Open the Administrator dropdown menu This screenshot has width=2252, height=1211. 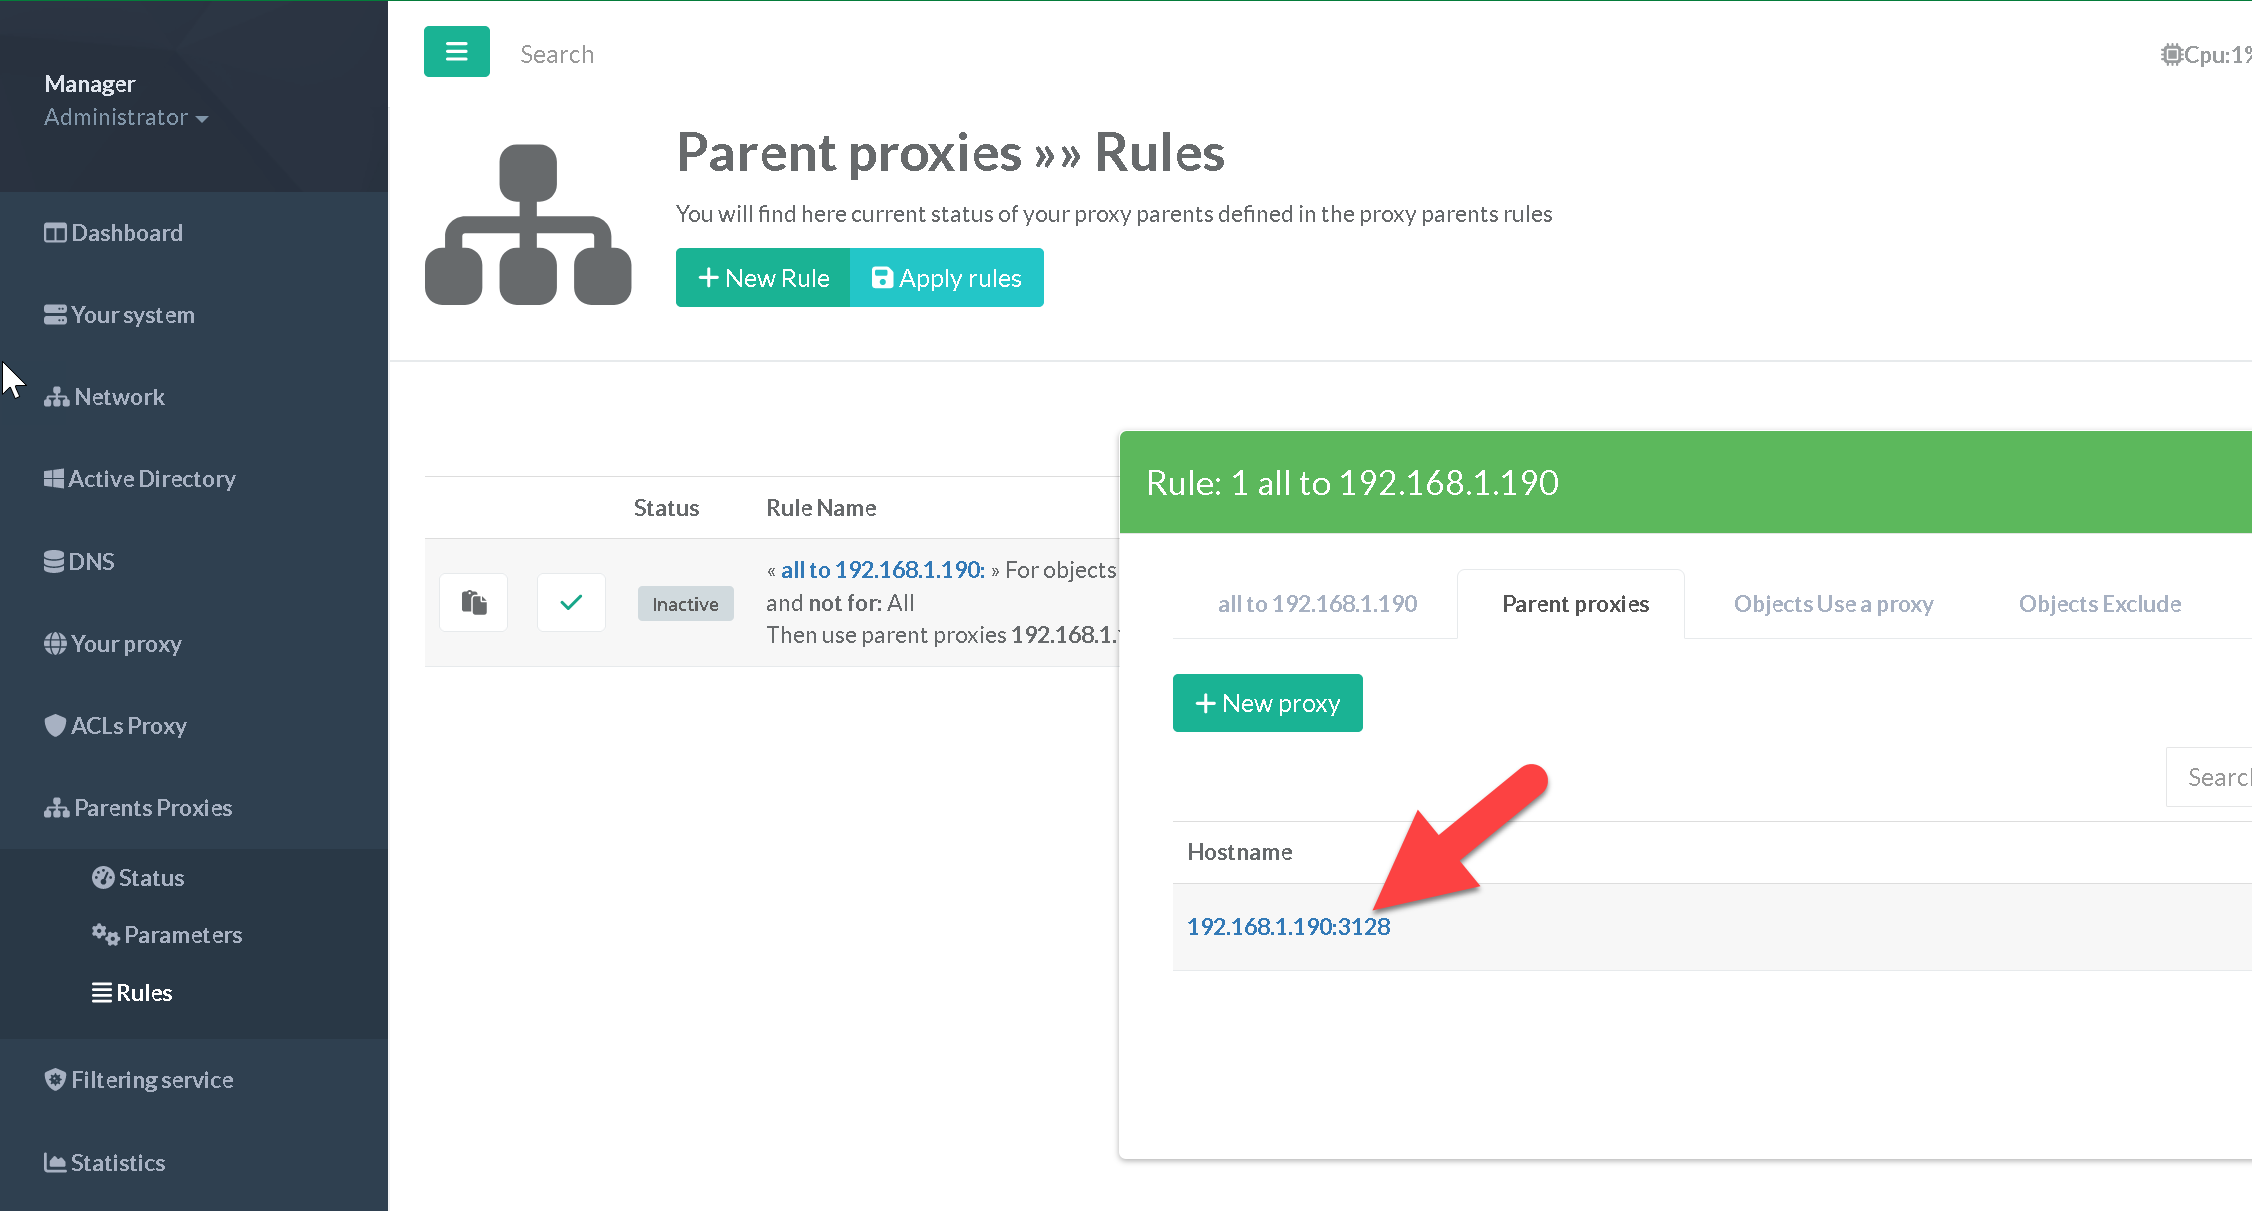pyautogui.click(x=126, y=118)
